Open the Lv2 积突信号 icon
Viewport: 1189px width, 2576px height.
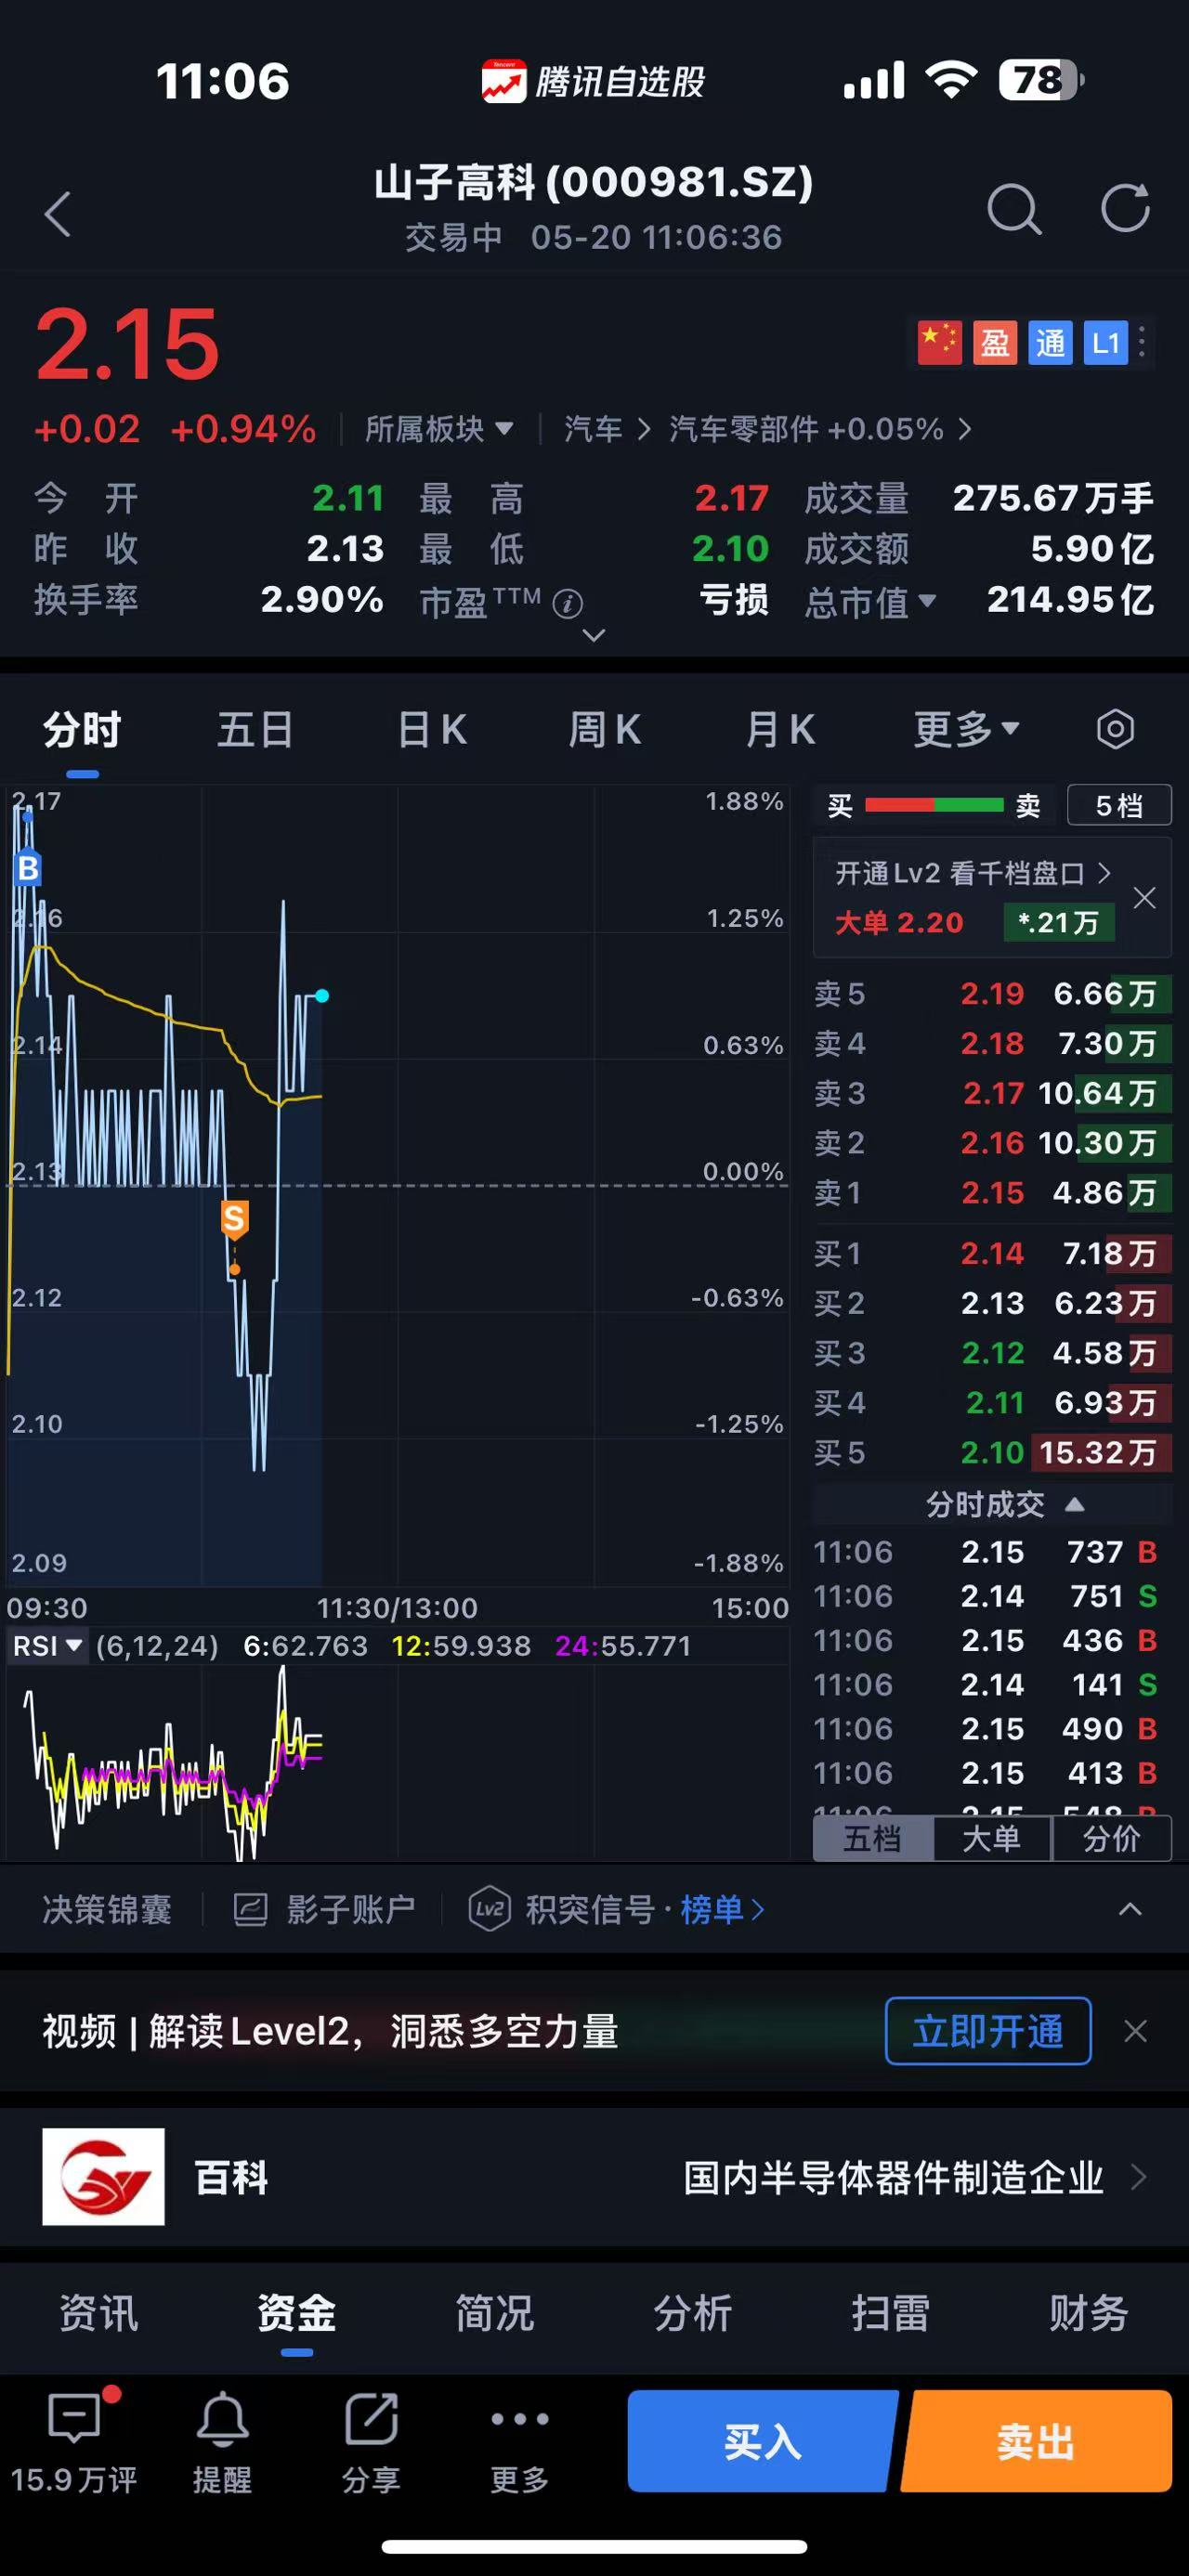[489, 1909]
